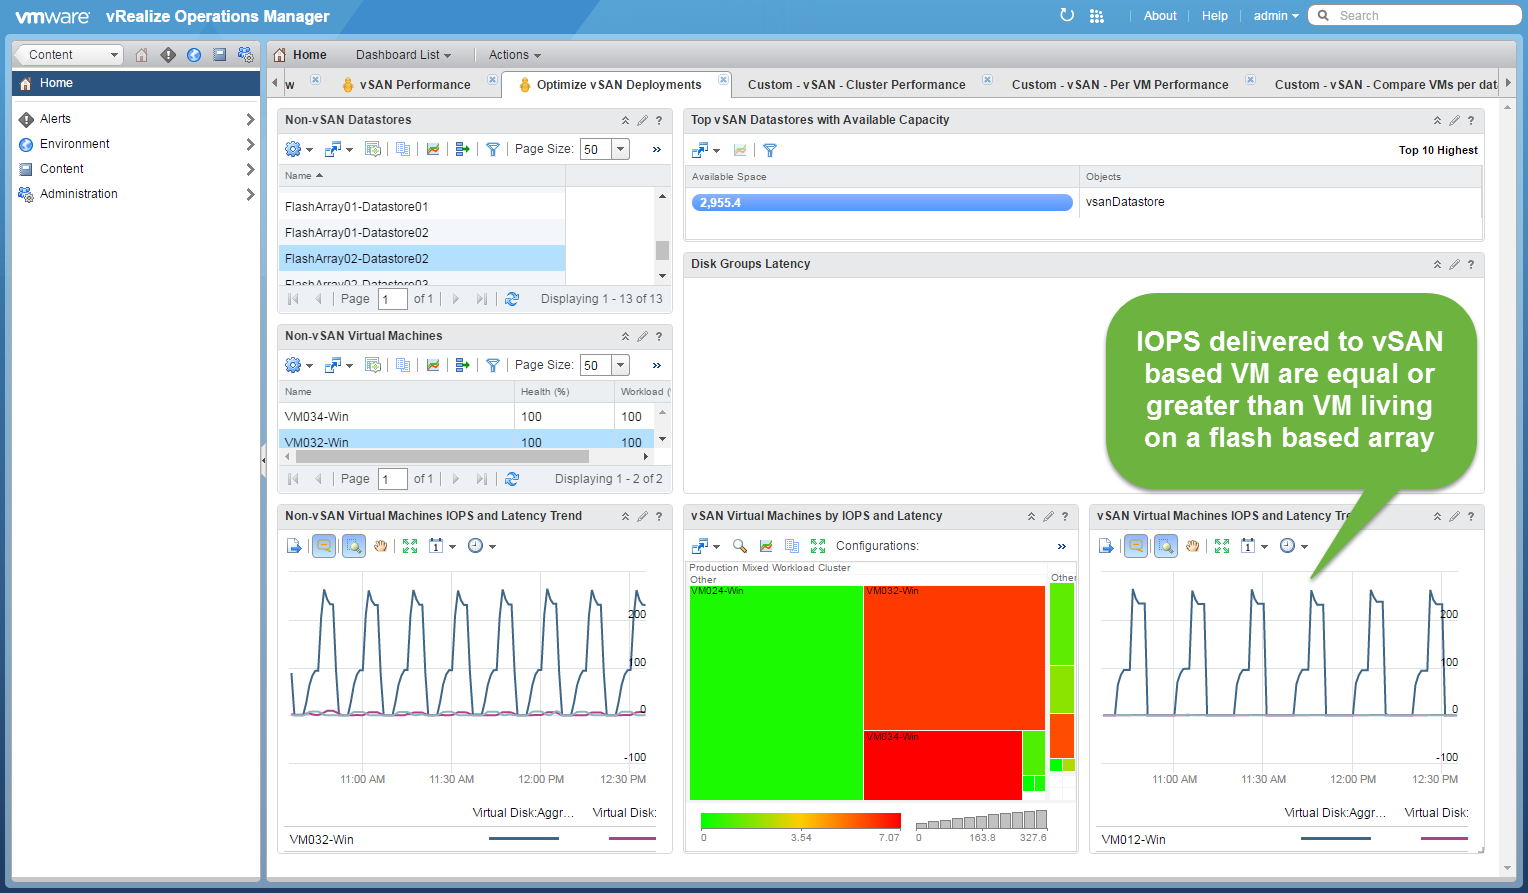This screenshot has width=1528, height=893.
Task: Select the VM034-Win row
Action: [x=466, y=417]
